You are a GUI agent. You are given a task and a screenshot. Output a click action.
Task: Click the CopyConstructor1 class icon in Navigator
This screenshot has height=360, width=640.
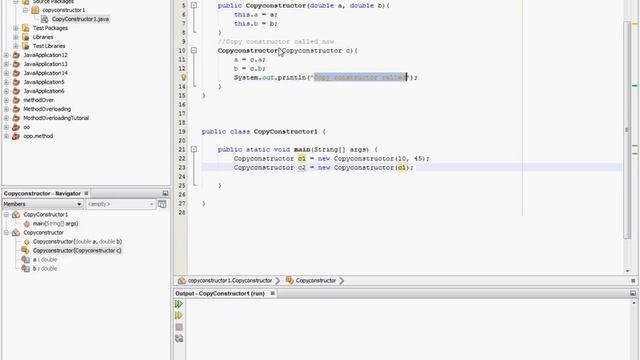pyautogui.click(x=16, y=215)
